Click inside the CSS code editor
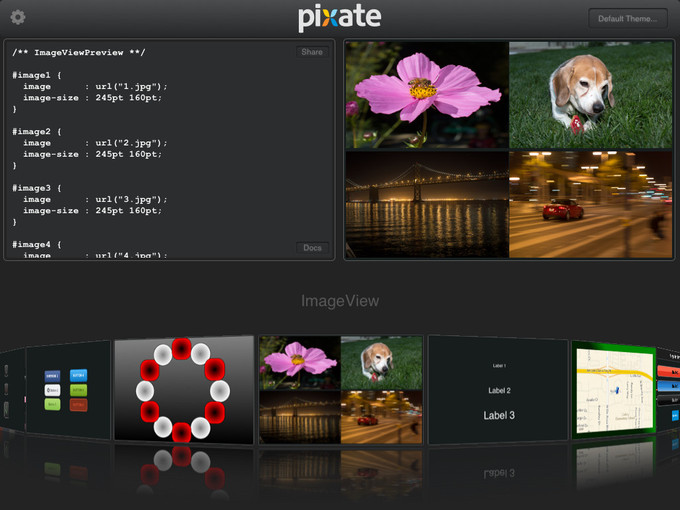The image size is (680, 510). (x=169, y=150)
